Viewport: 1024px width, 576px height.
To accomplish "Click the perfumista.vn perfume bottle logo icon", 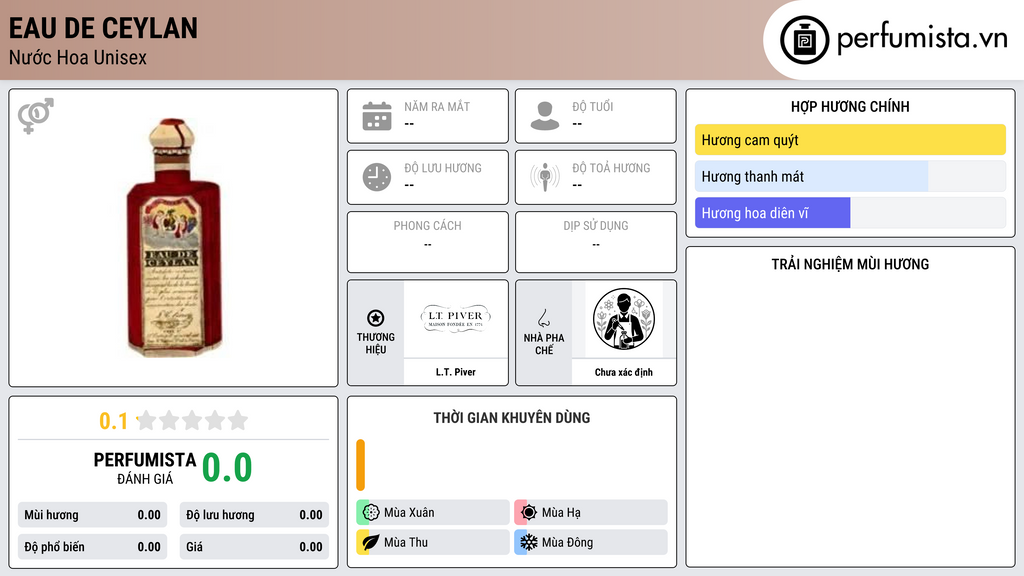I will coord(804,40).
